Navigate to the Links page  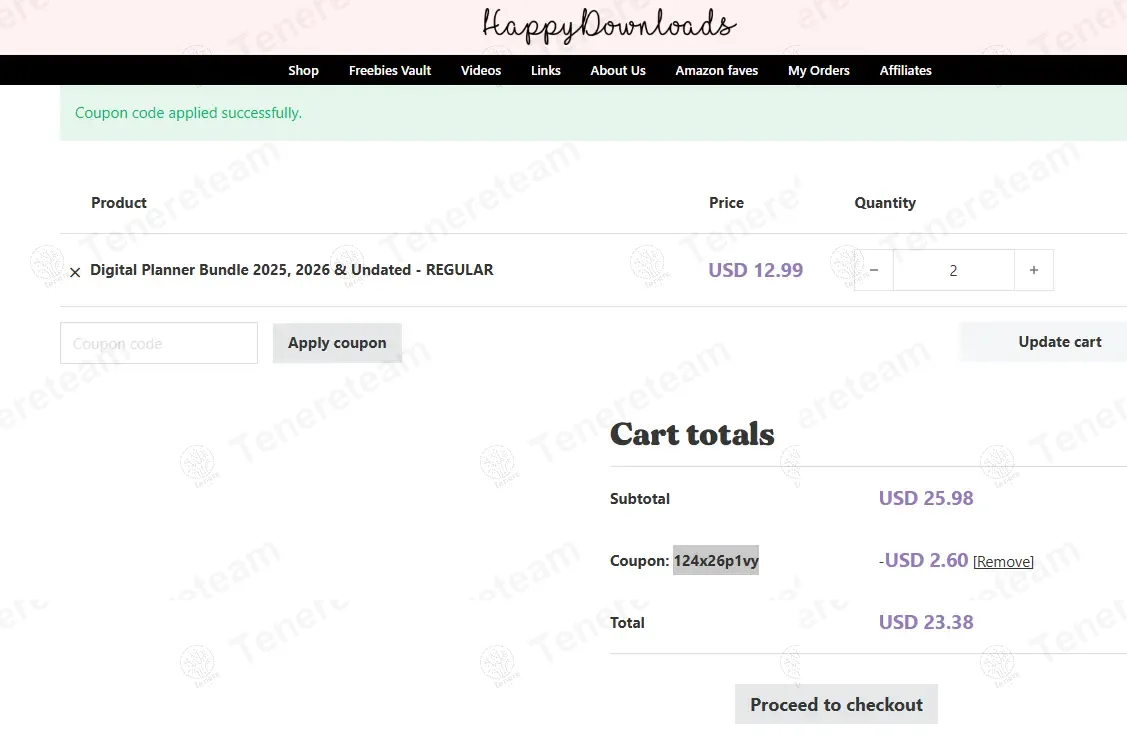pos(546,70)
